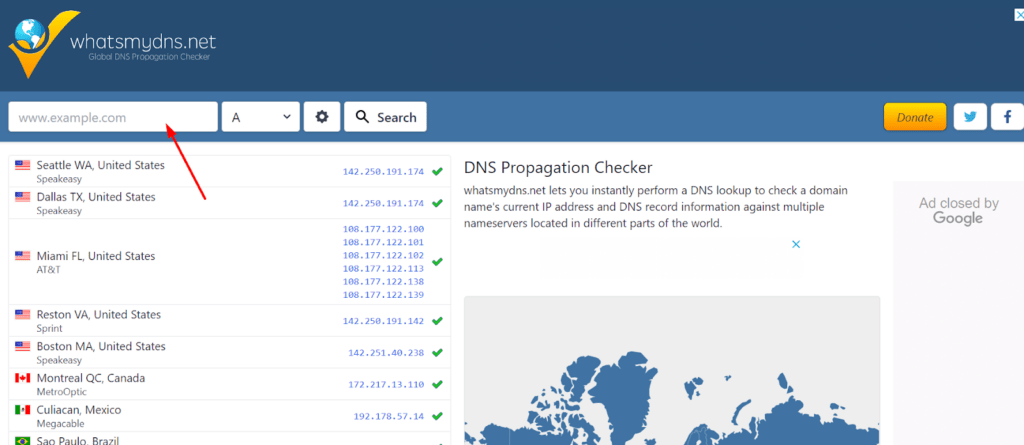1024x445 pixels.
Task: Click the green checkmark for Miami FL
Action: pyautogui.click(x=437, y=262)
